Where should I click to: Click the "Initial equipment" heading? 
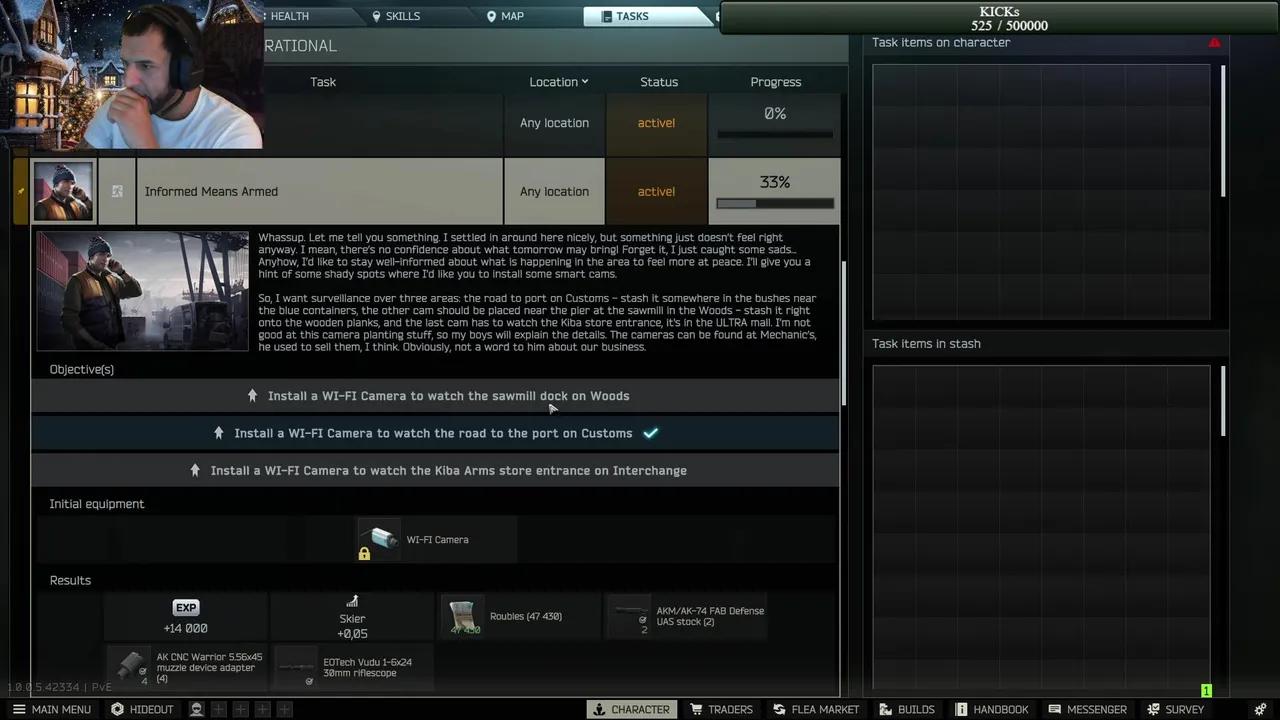[x=97, y=504]
